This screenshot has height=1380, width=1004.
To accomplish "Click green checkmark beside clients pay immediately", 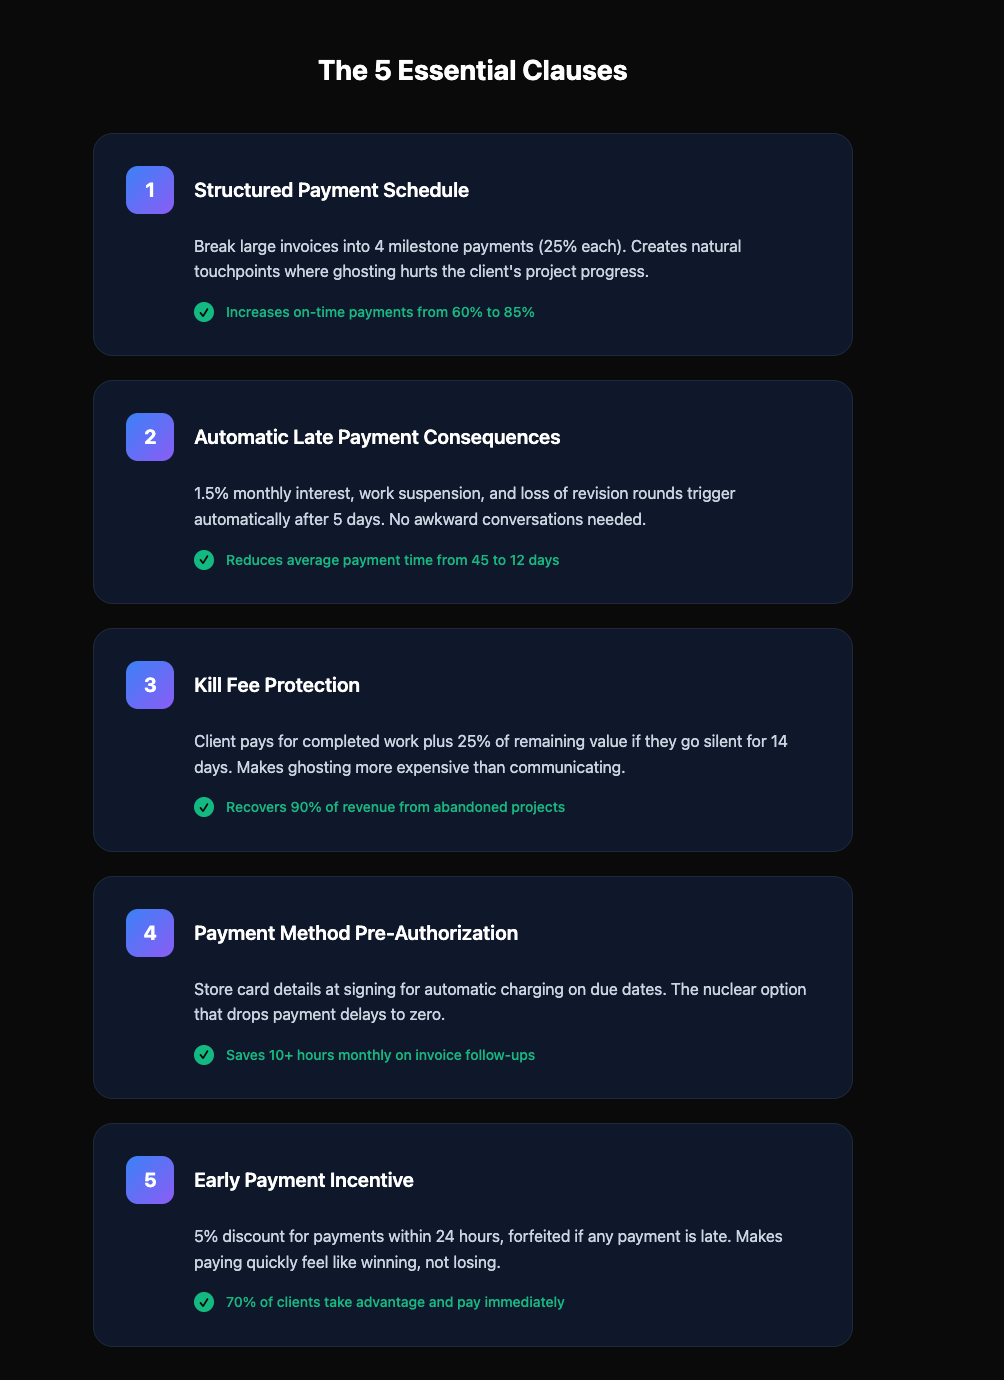I will point(204,1302).
